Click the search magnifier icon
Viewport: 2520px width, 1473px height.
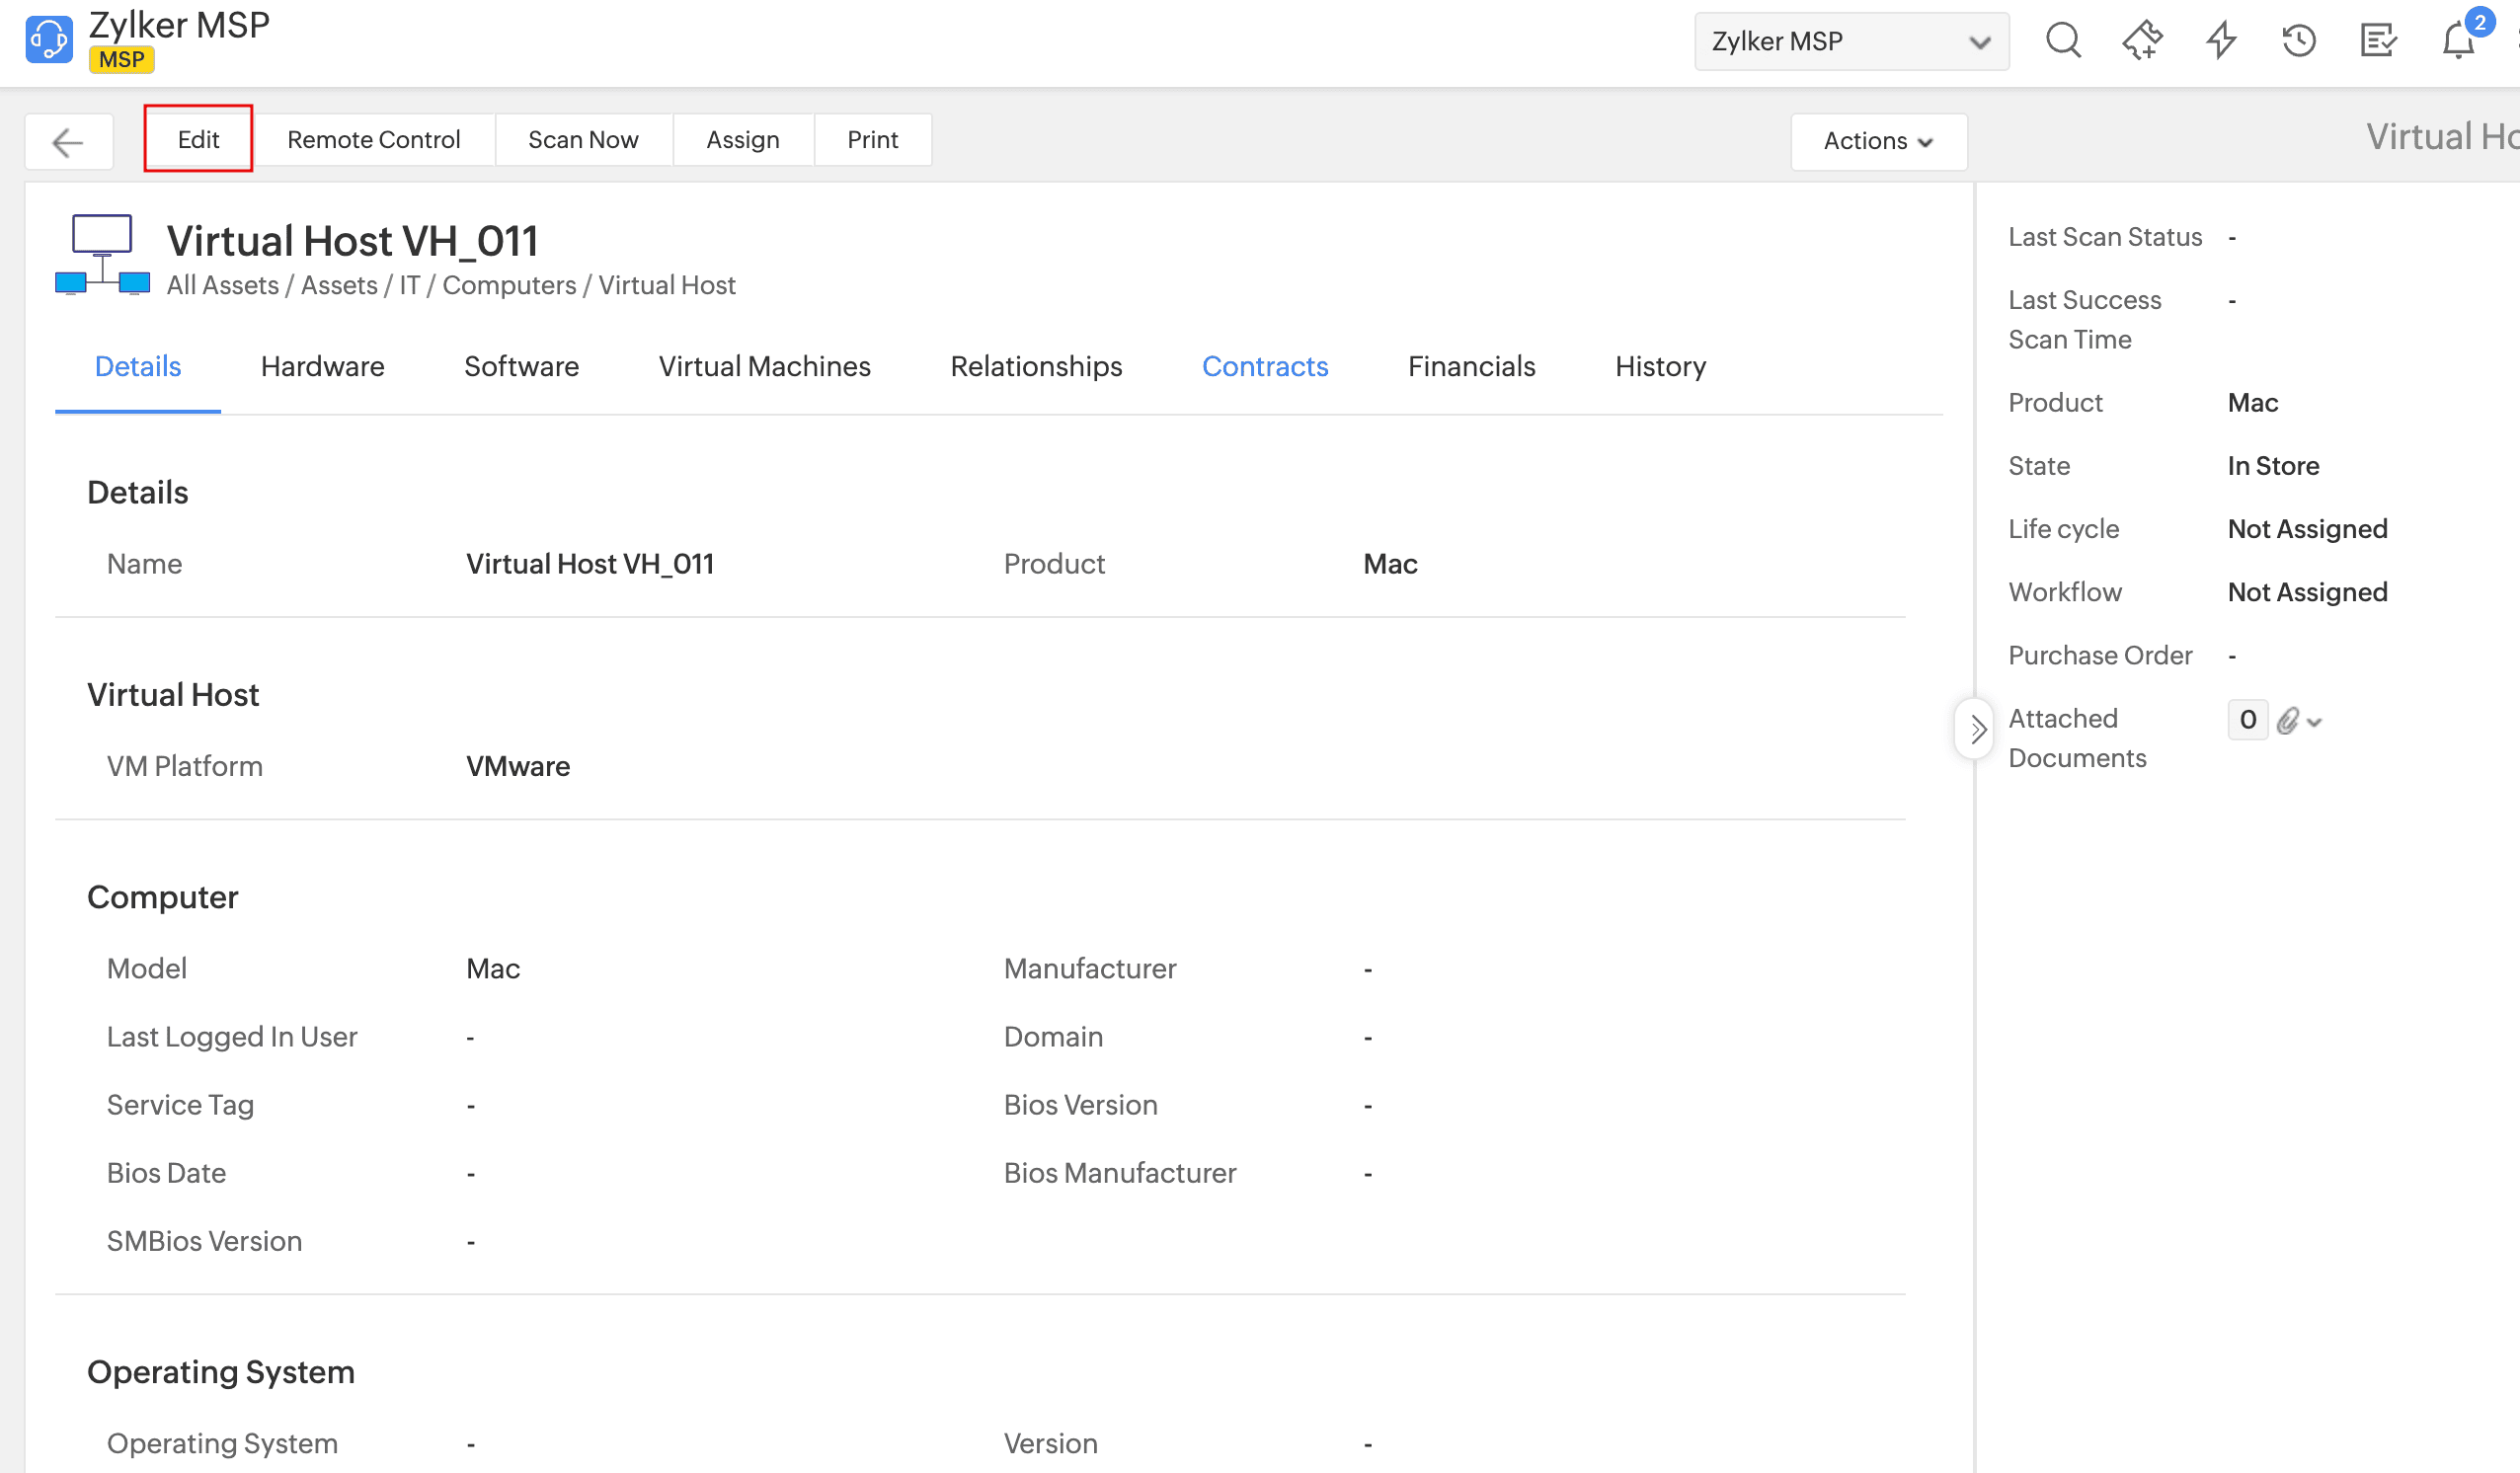(2062, 41)
